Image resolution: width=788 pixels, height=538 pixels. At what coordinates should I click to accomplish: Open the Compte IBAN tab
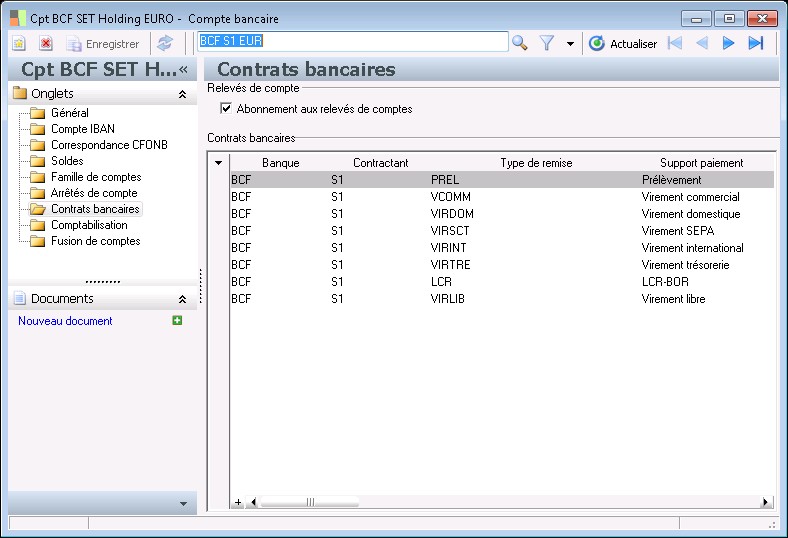83,129
